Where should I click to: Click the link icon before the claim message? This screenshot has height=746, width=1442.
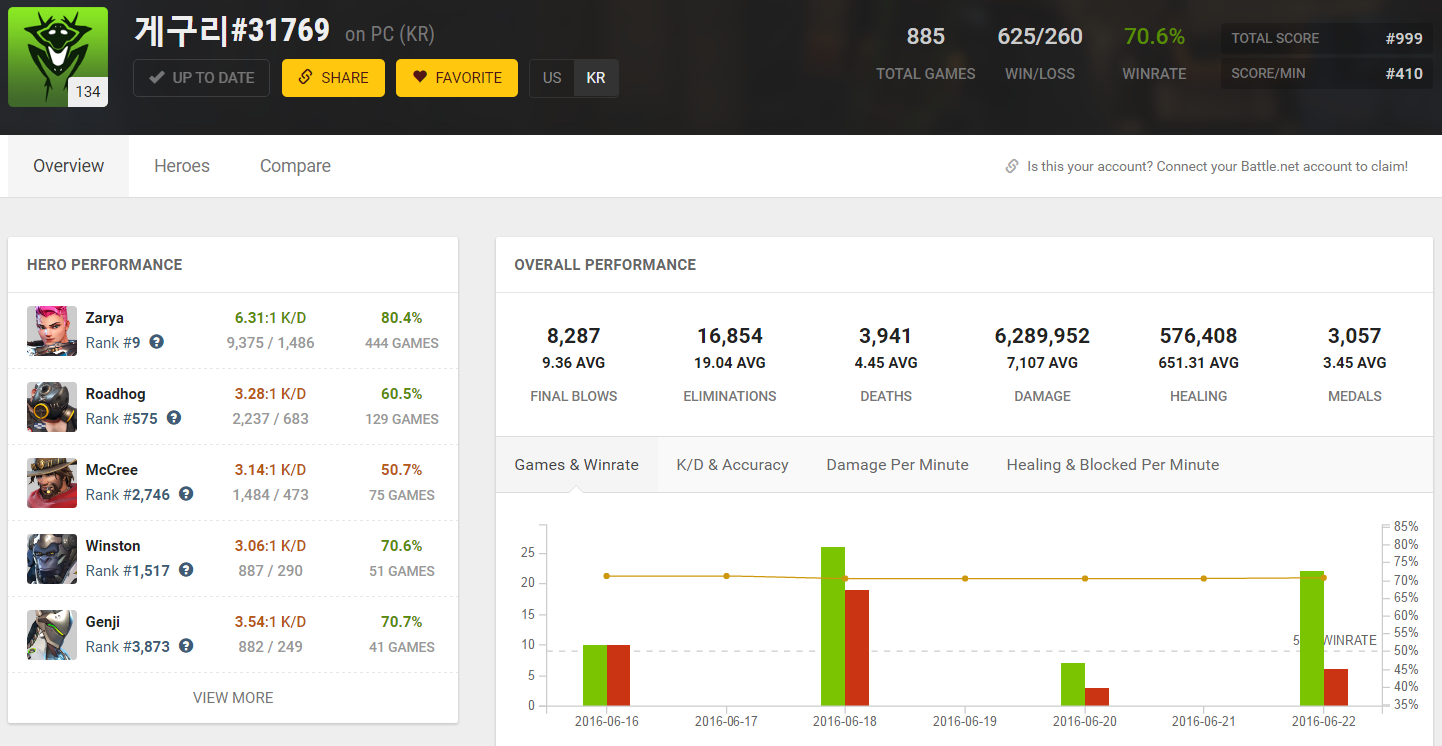tap(1012, 167)
